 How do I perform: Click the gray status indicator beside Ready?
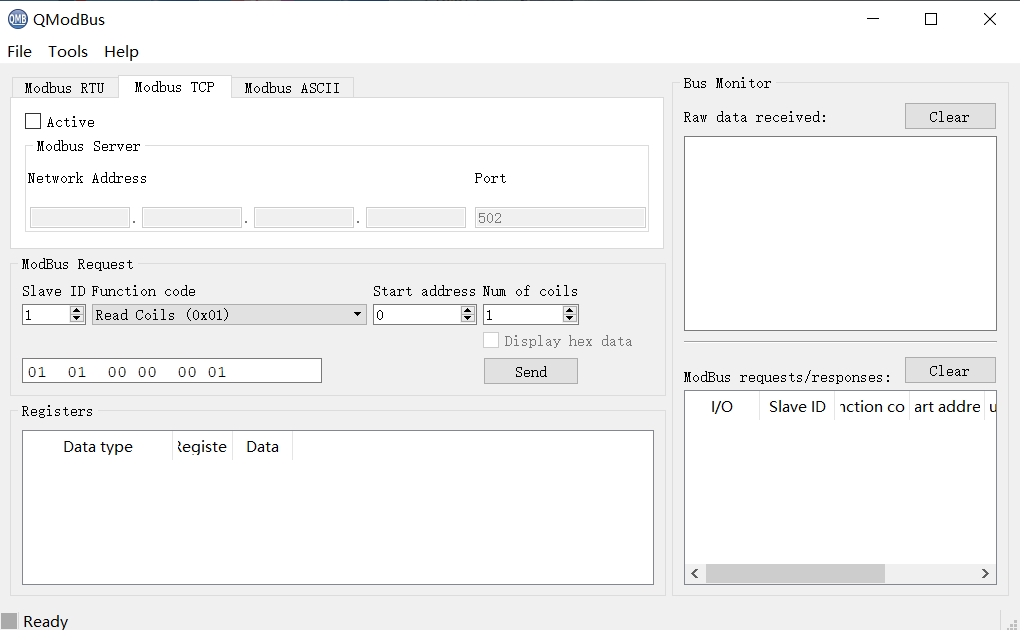(9, 621)
